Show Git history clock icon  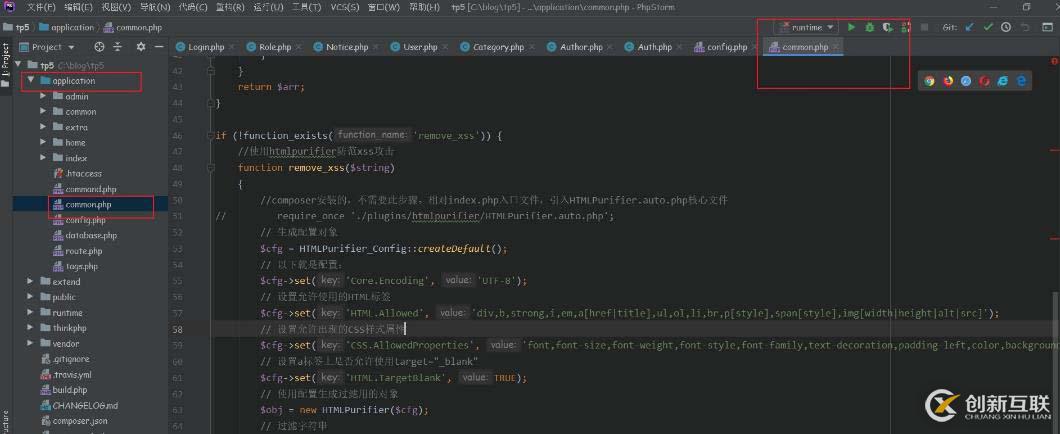pos(1006,28)
